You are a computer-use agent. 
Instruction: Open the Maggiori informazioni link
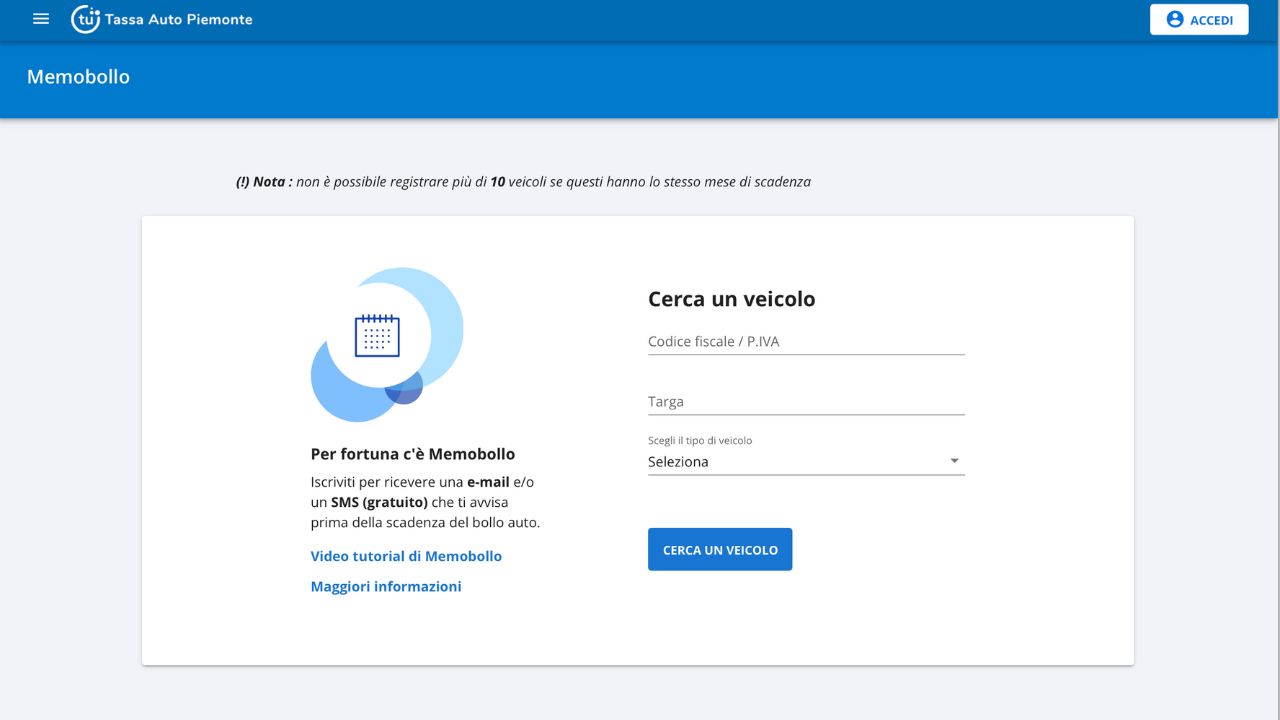pos(386,586)
